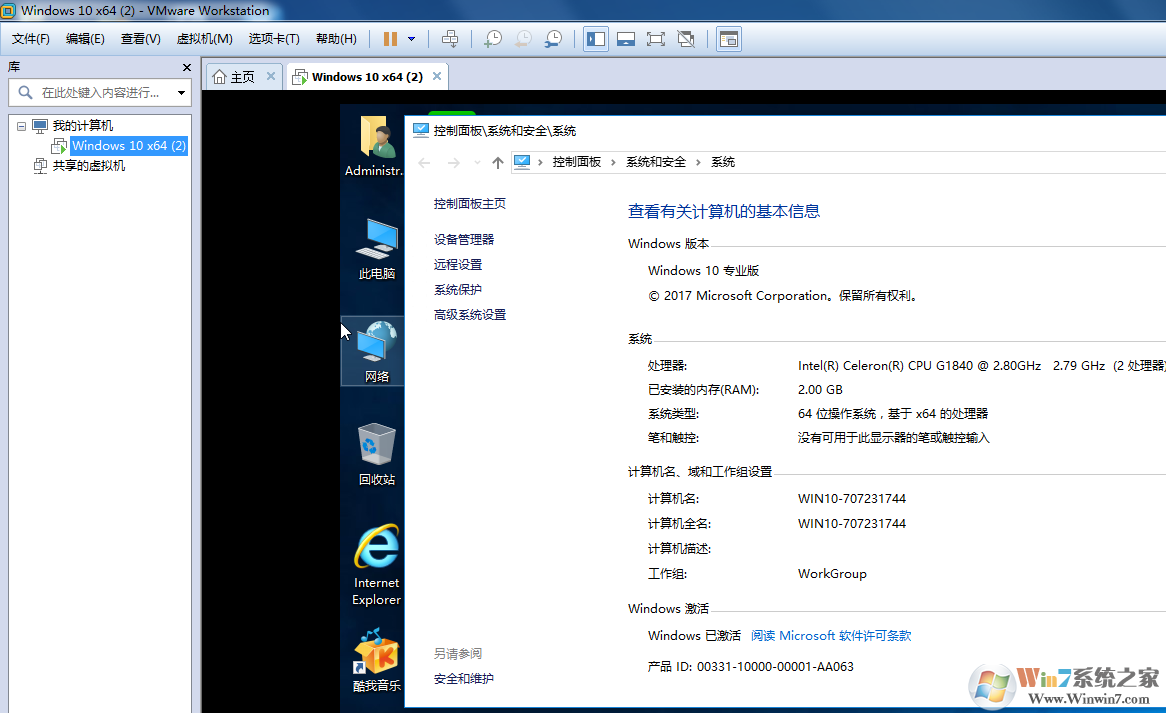This screenshot has width=1166, height=713.
Task: Select 共享的虚拟机 in the library
Action: coord(89,166)
